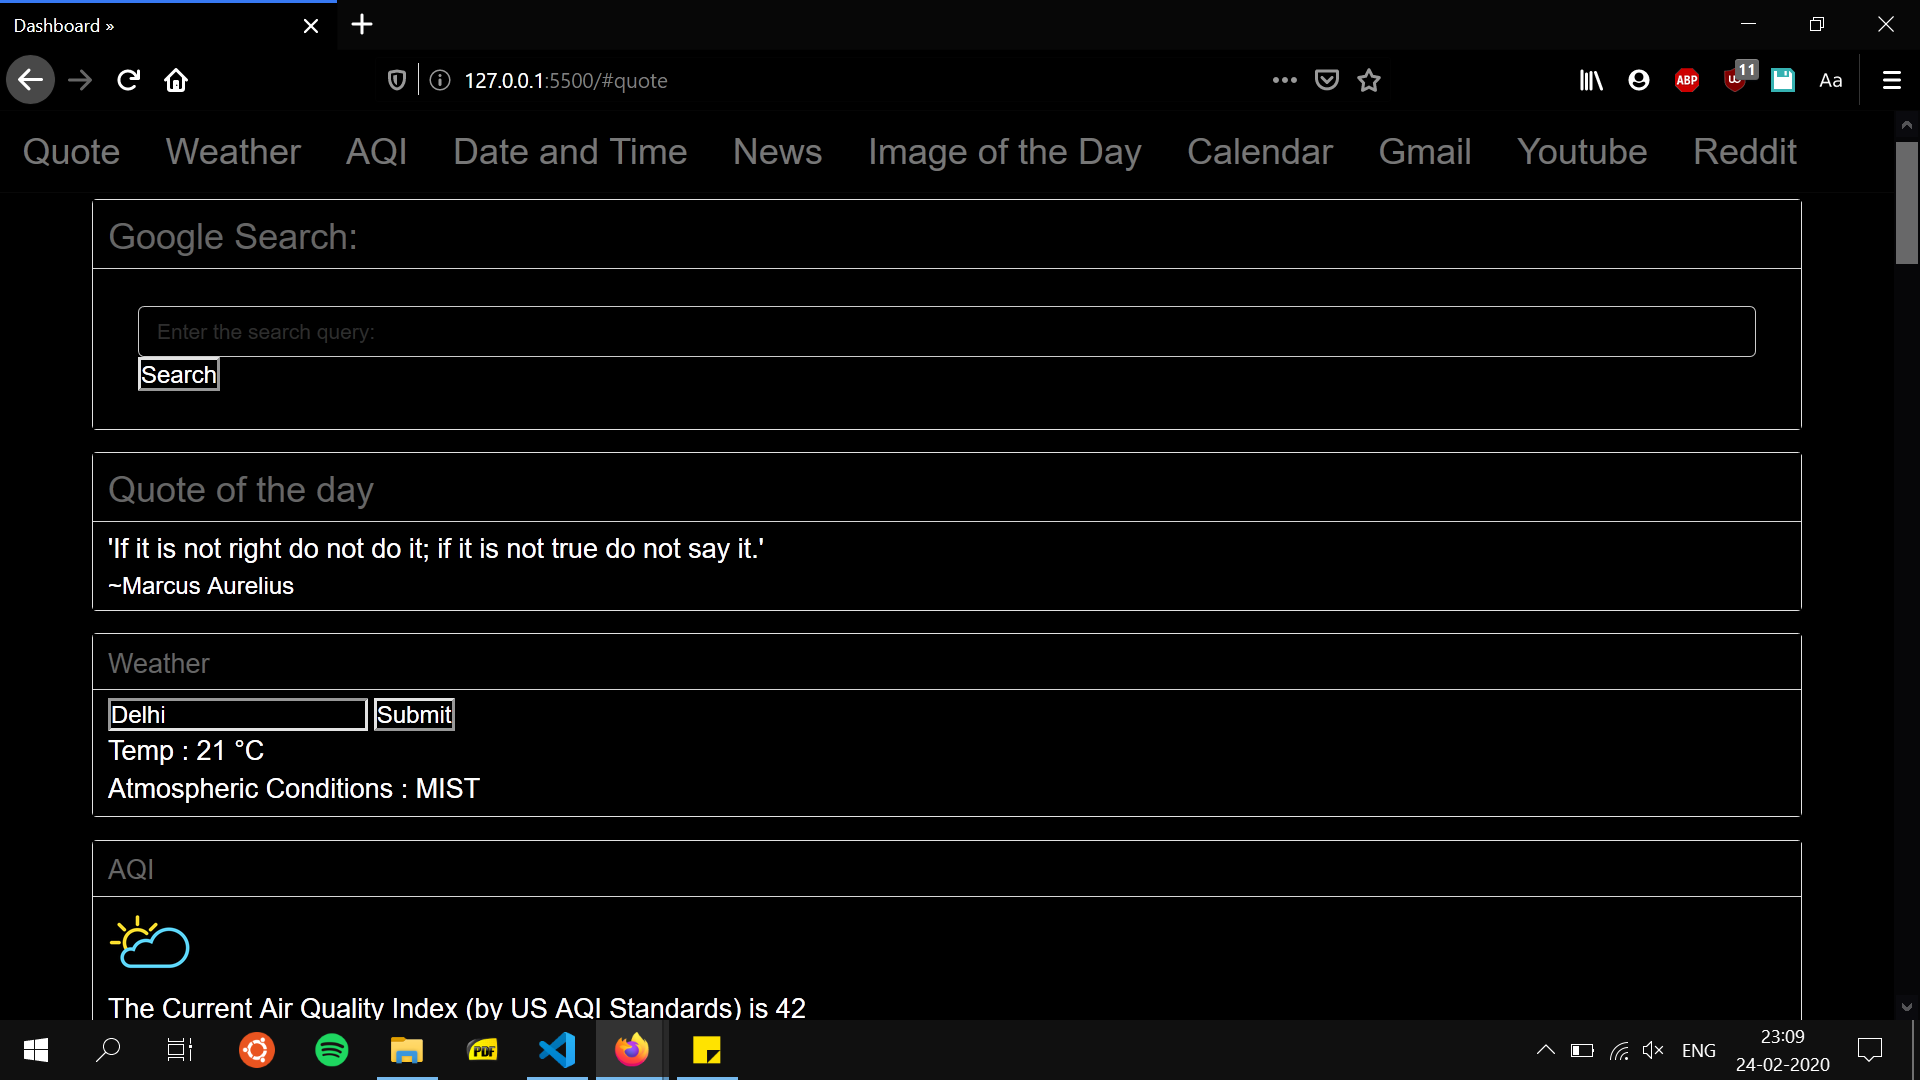
Task: Click the page vertical scrollbar thumb
Action: point(1906,203)
